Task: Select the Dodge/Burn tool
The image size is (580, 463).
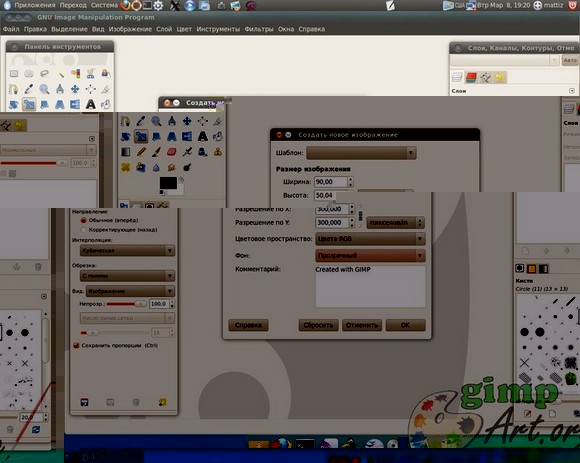Action: click(187, 168)
